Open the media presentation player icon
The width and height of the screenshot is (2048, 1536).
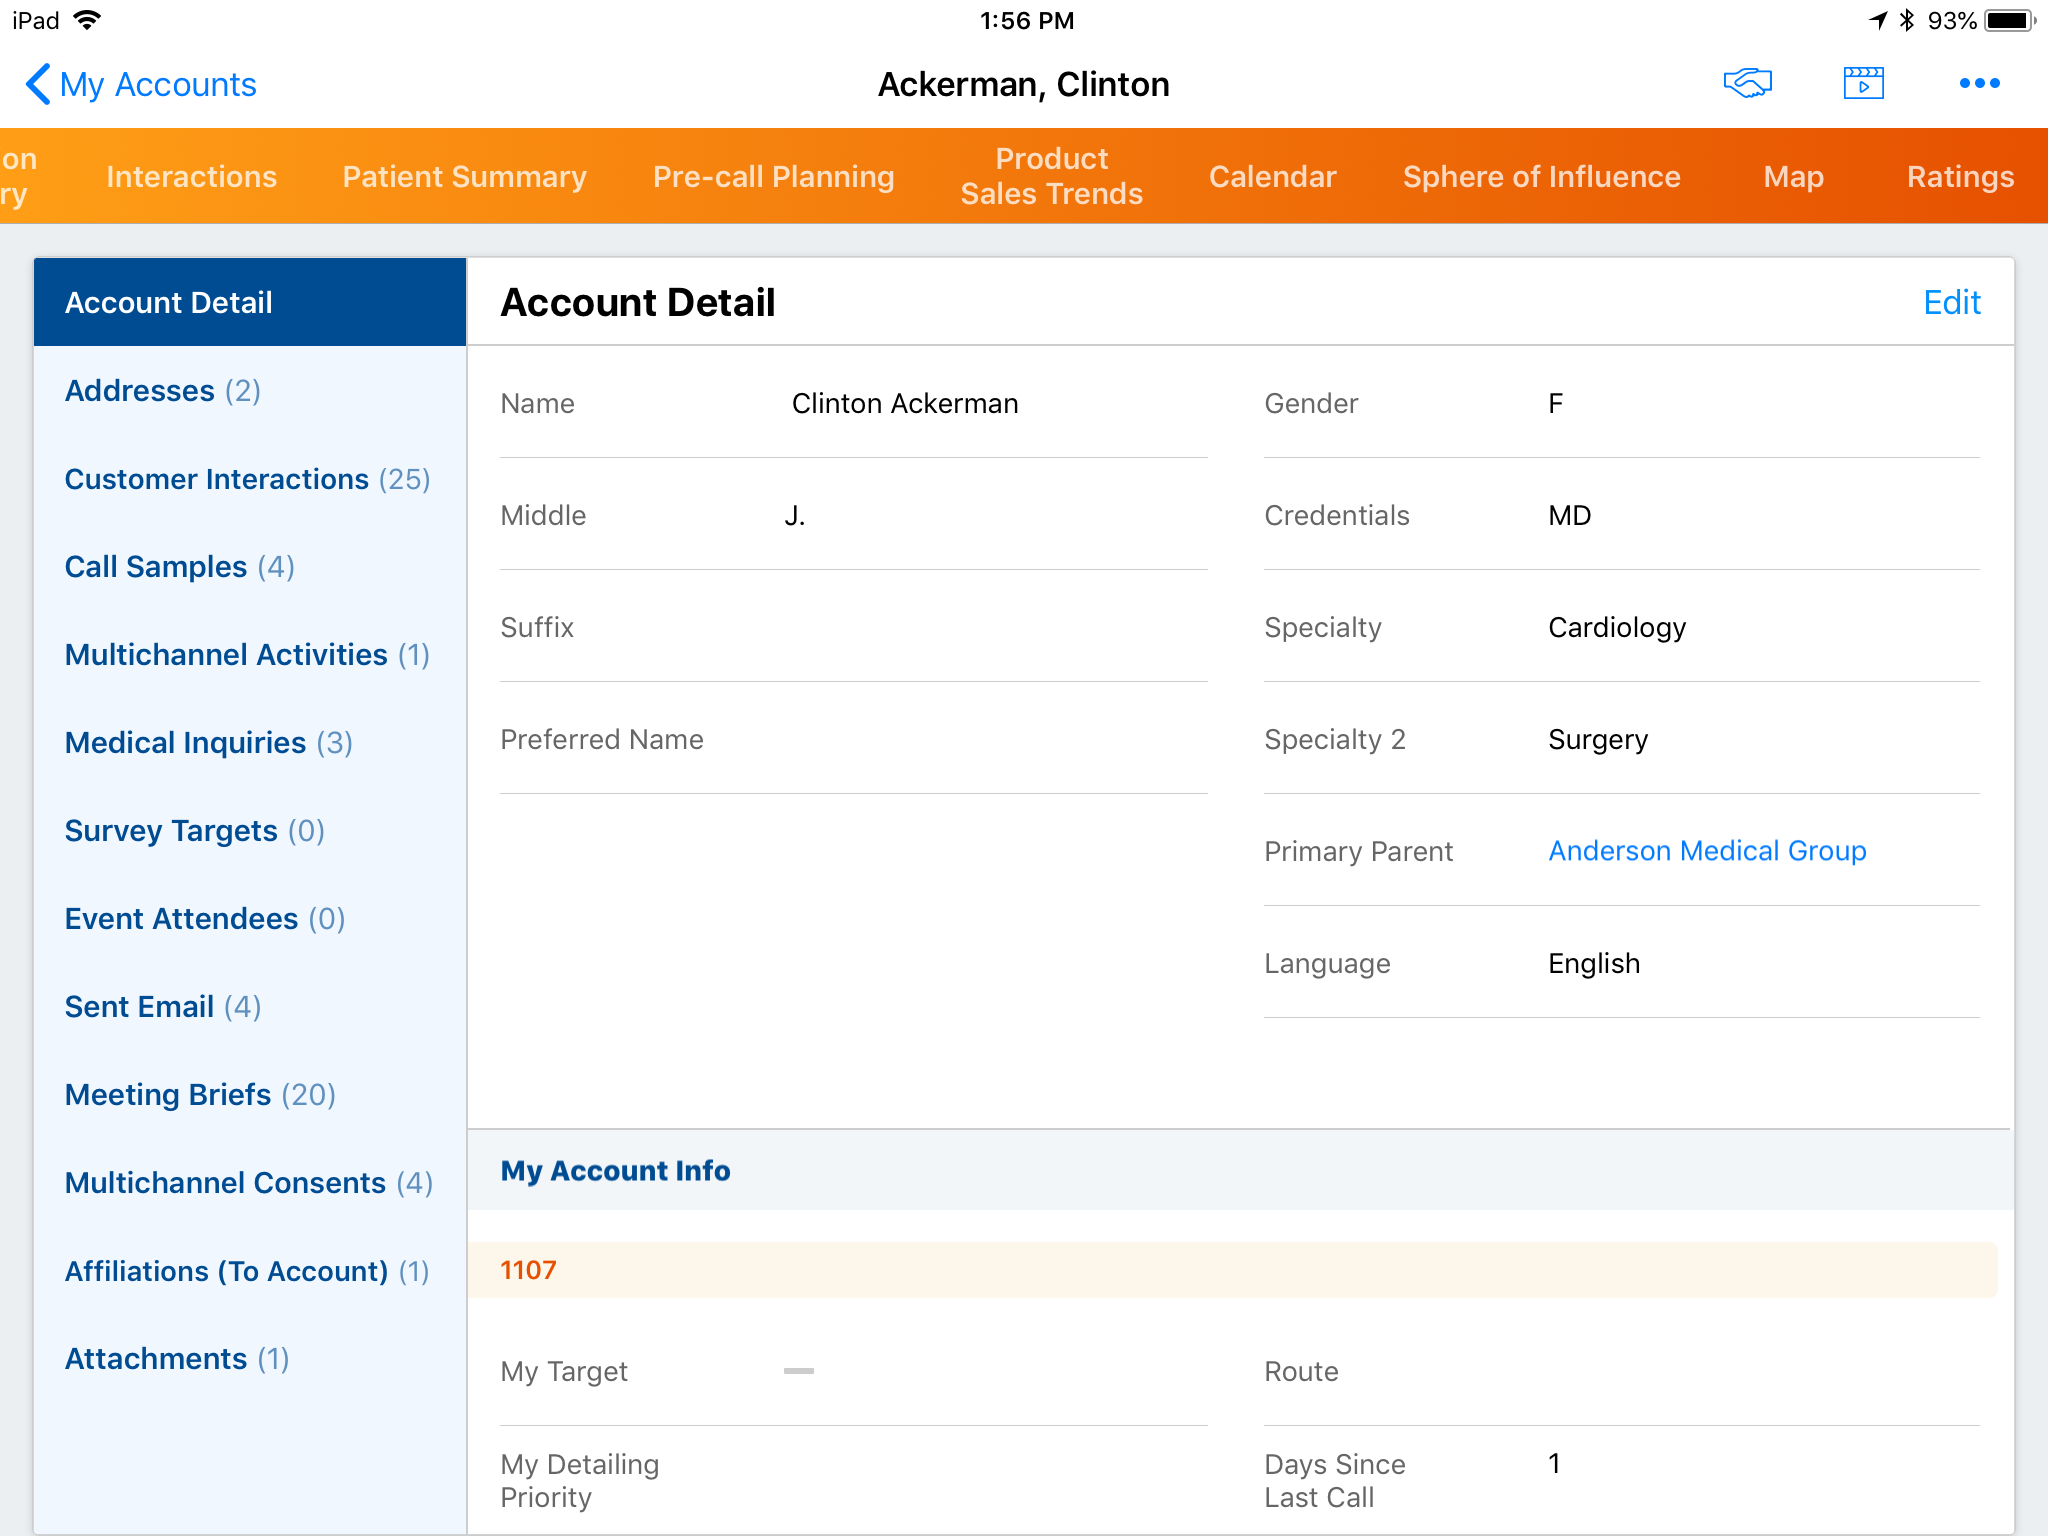pyautogui.click(x=1863, y=84)
